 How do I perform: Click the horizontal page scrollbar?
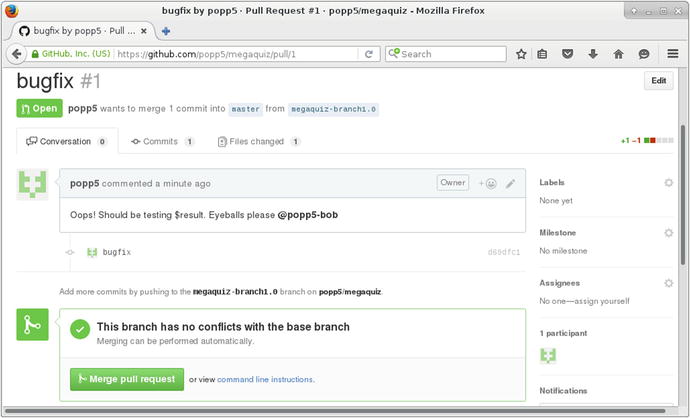click(335, 411)
